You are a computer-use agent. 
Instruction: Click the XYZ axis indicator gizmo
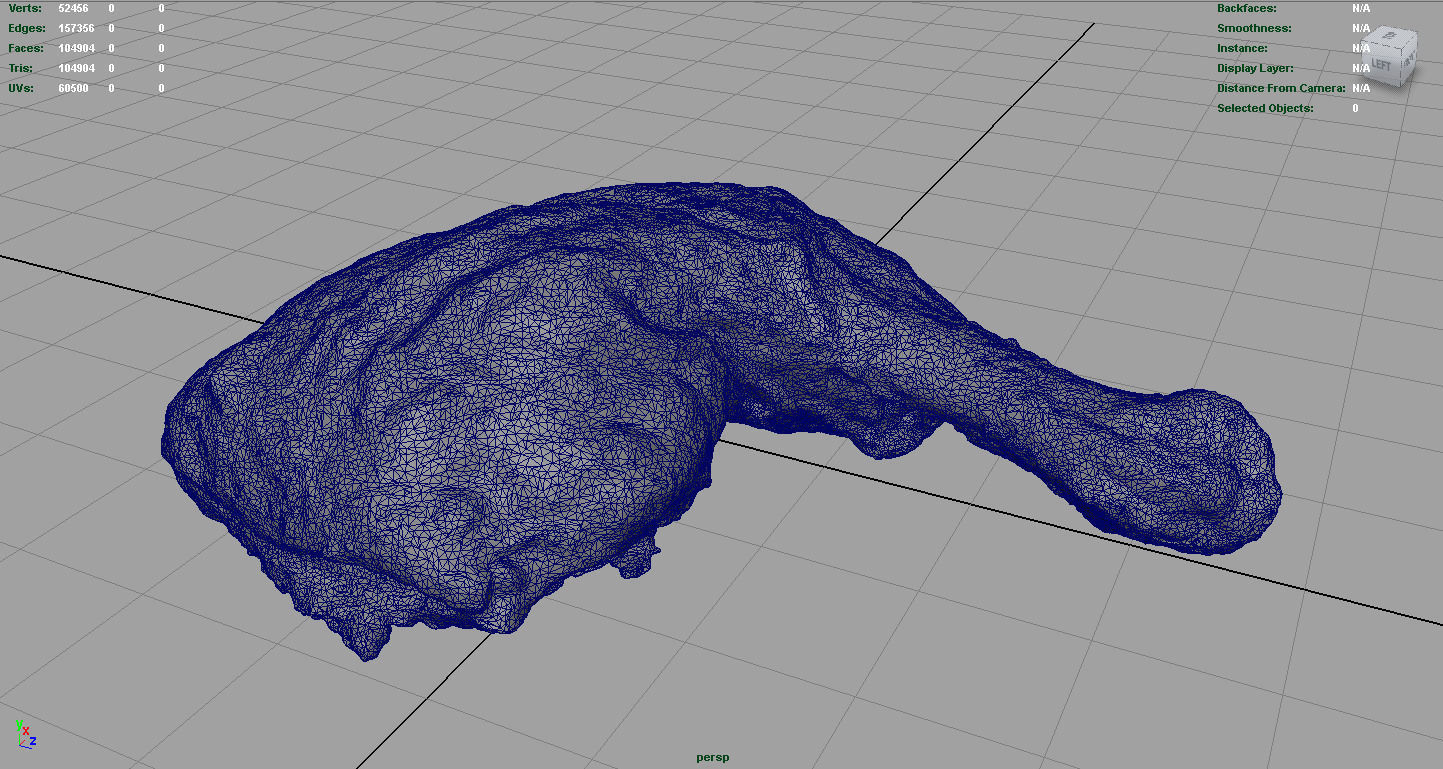tap(24, 734)
